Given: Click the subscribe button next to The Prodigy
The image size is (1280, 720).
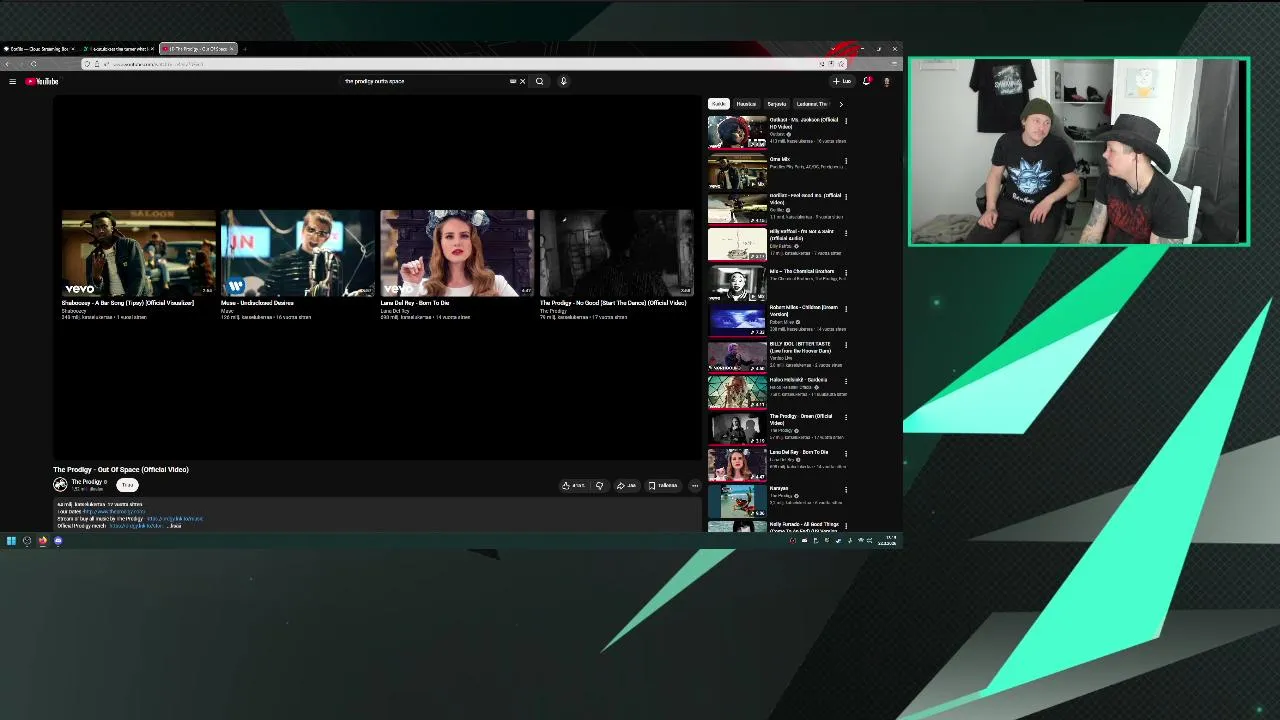Looking at the screenshot, I should (x=127, y=485).
